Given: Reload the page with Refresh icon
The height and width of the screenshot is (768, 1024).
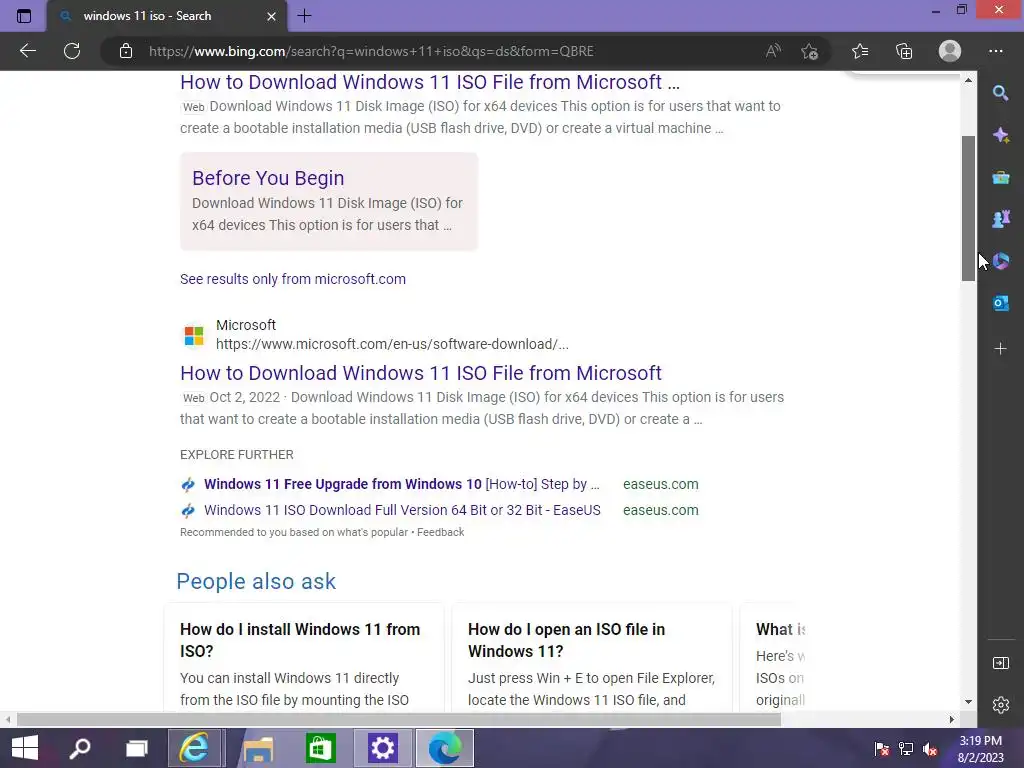Looking at the screenshot, I should point(72,51).
